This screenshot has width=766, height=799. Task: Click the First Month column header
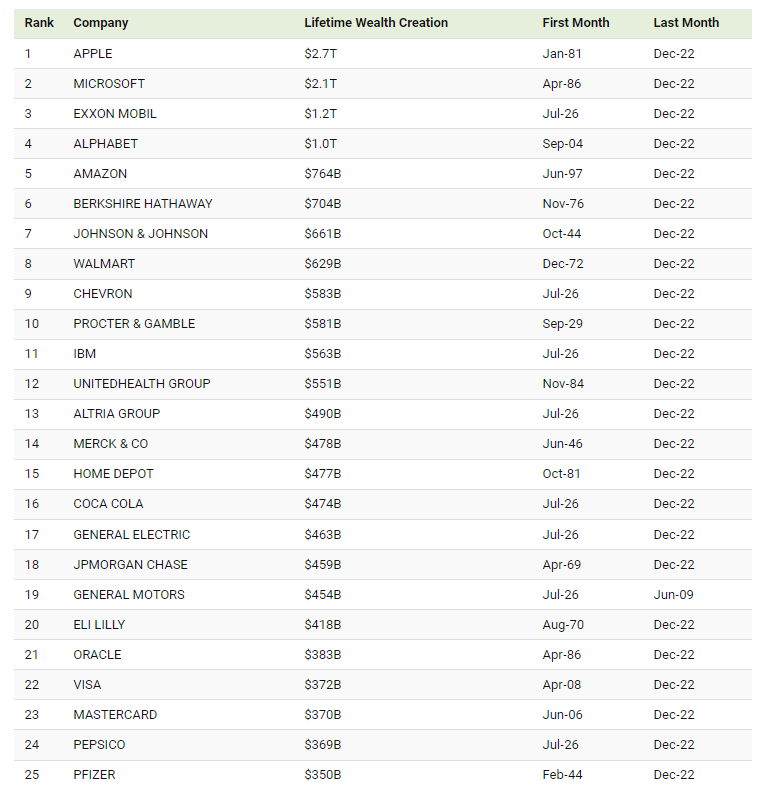pos(575,23)
